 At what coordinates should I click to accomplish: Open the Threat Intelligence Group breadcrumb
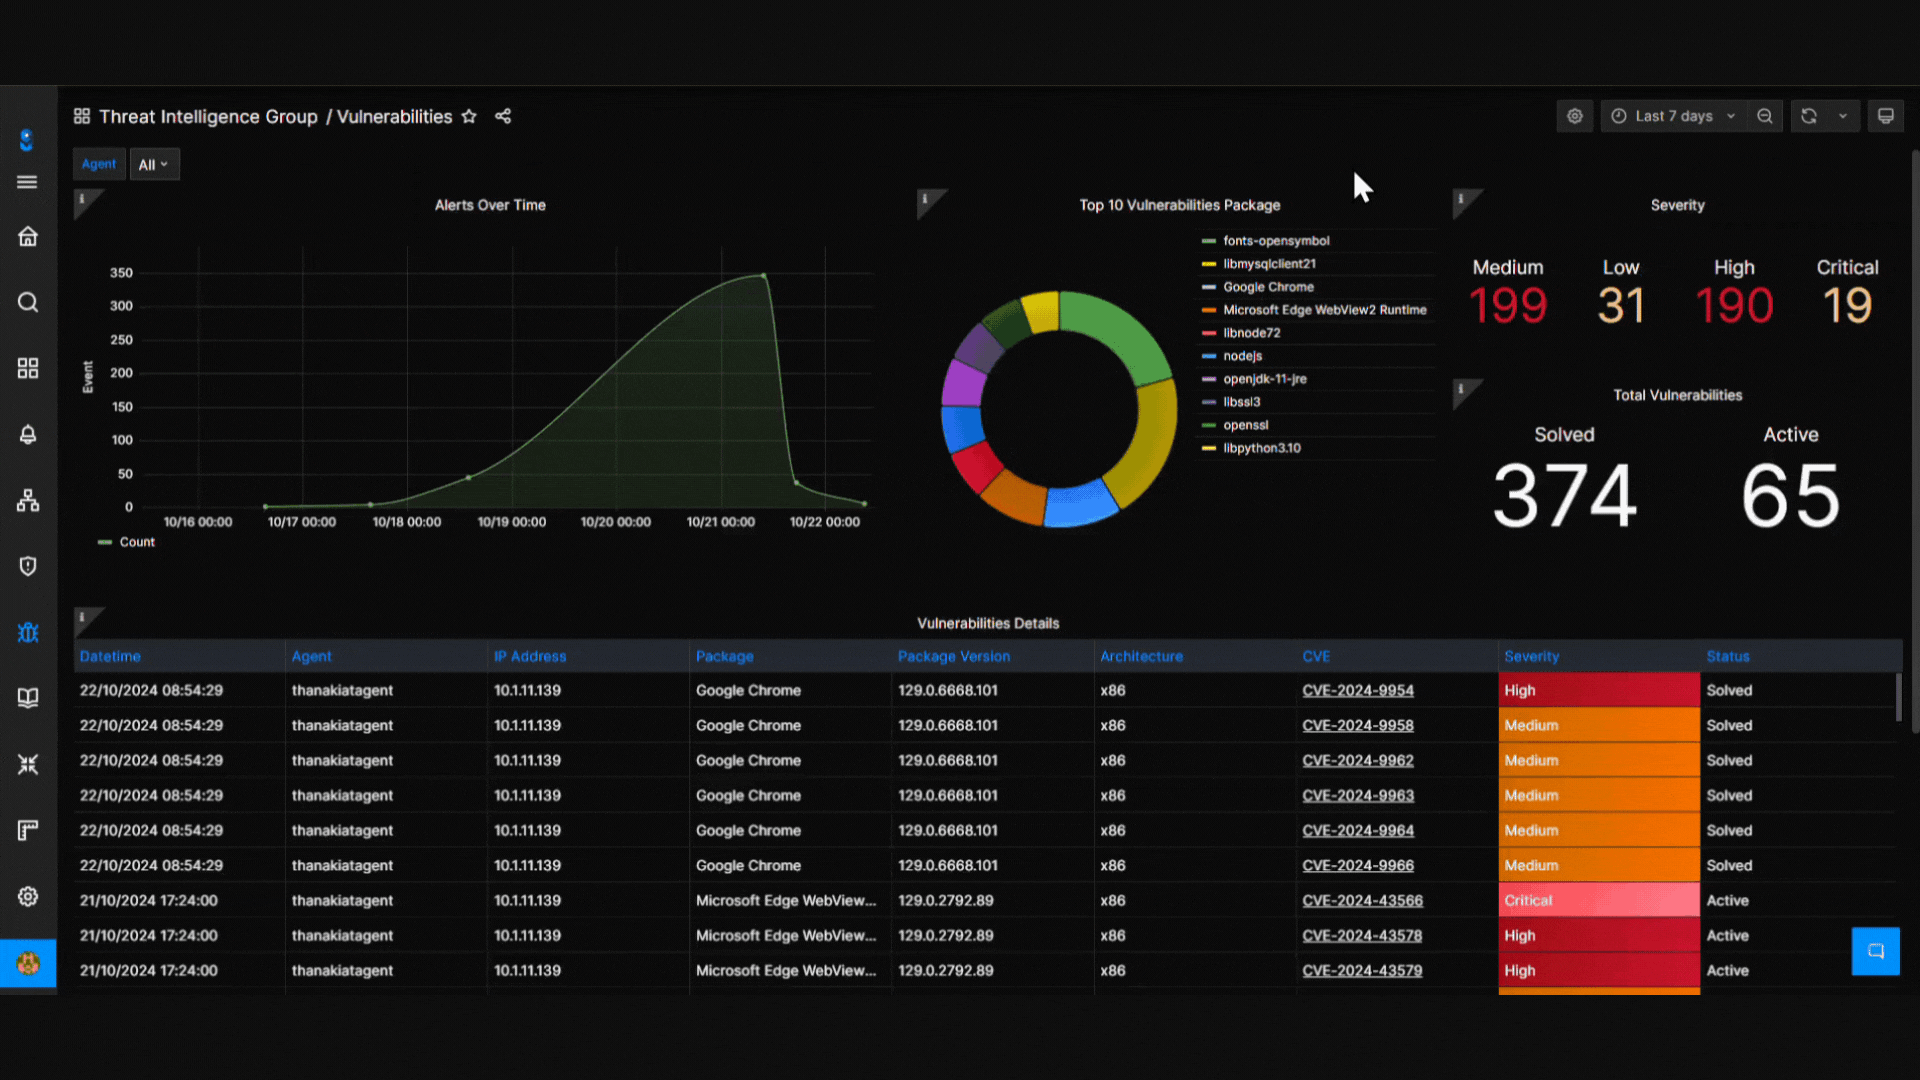208,116
